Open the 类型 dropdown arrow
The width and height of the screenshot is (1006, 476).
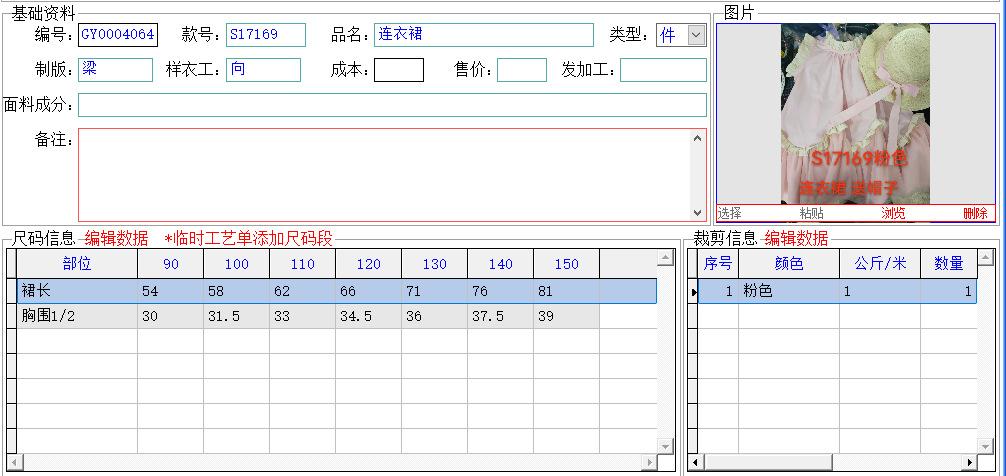coord(697,35)
